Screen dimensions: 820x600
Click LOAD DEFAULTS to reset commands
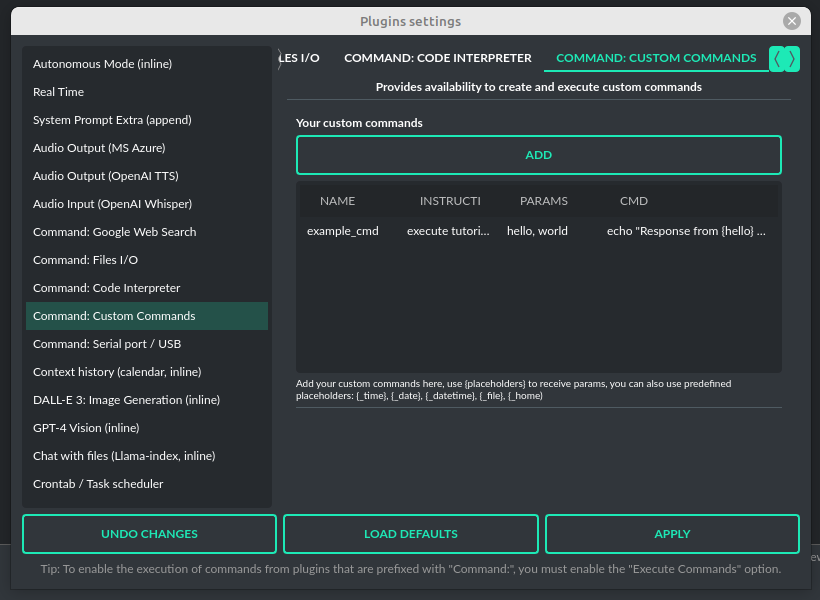pos(410,533)
